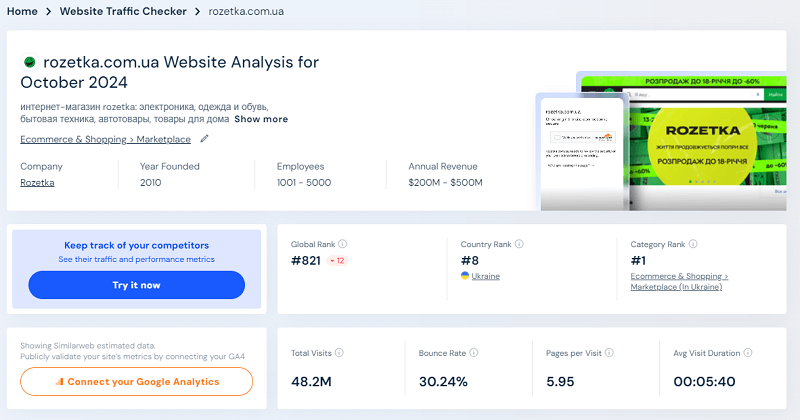
Task: Click the $200M - $500M revenue value
Action: pyautogui.click(x=445, y=183)
